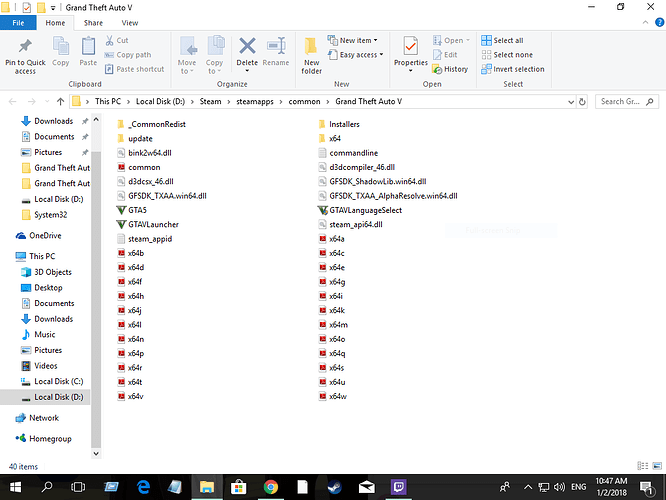Image resolution: width=666 pixels, height=500 pixels.
Task: Select the GTAVLauncher application
Action: (x=148, y=224)
